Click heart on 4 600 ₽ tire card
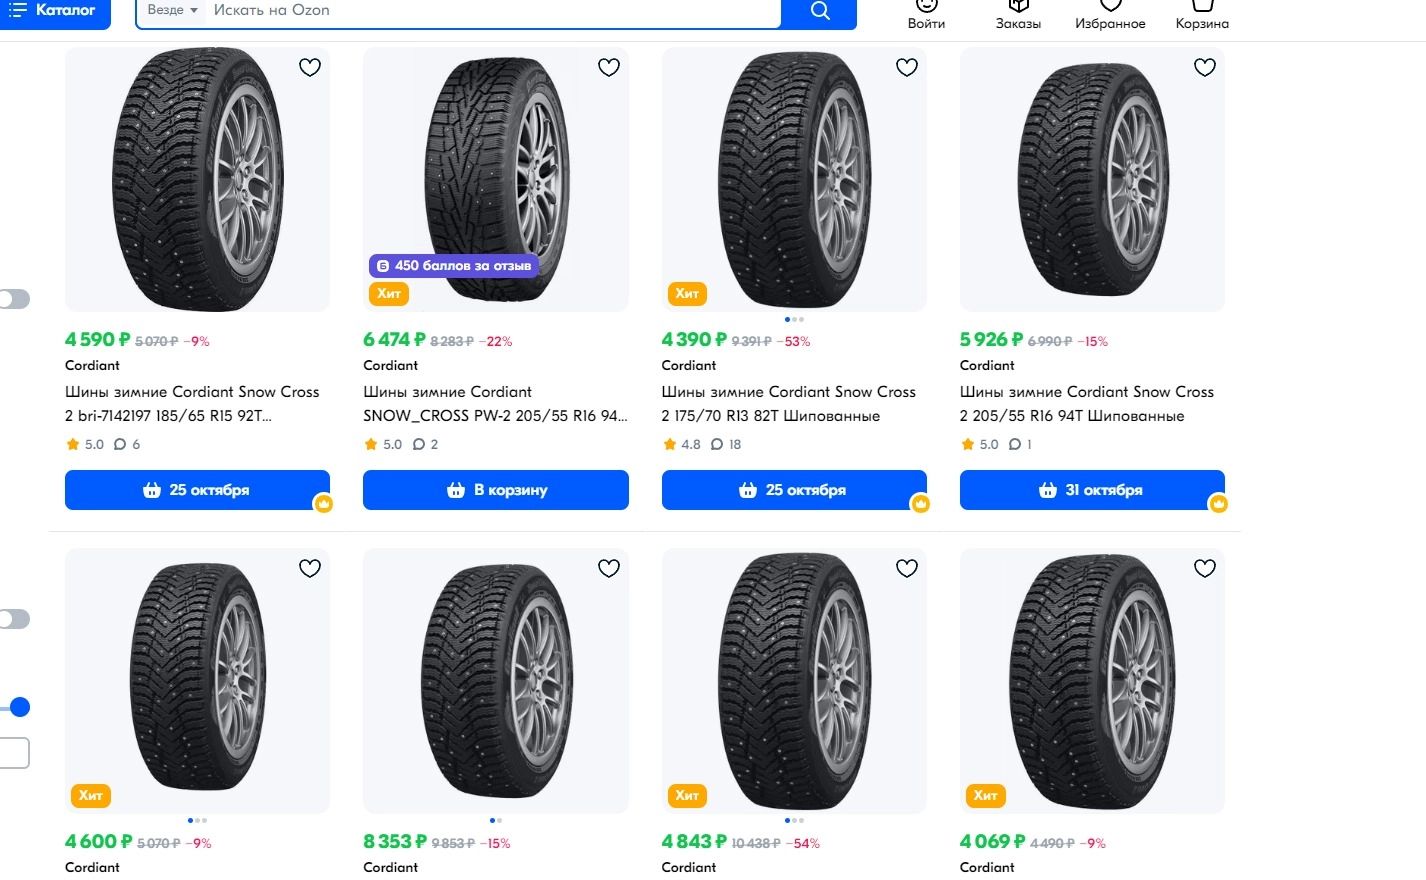 coord(310,568)
